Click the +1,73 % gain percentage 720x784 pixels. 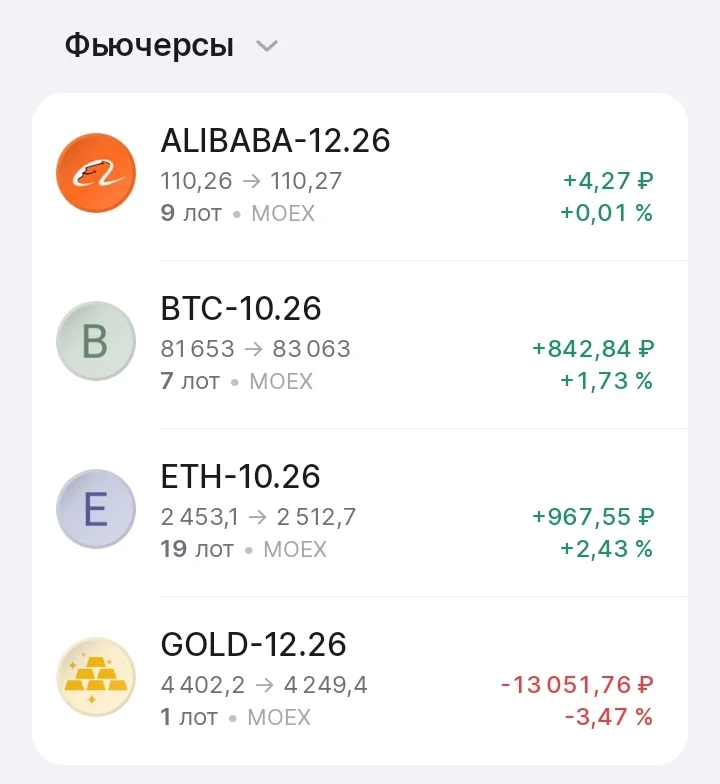606,381
